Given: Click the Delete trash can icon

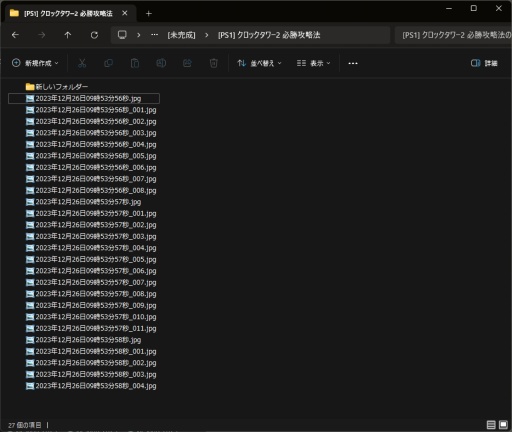Looking at the screenshot, I should pos(214,63).
